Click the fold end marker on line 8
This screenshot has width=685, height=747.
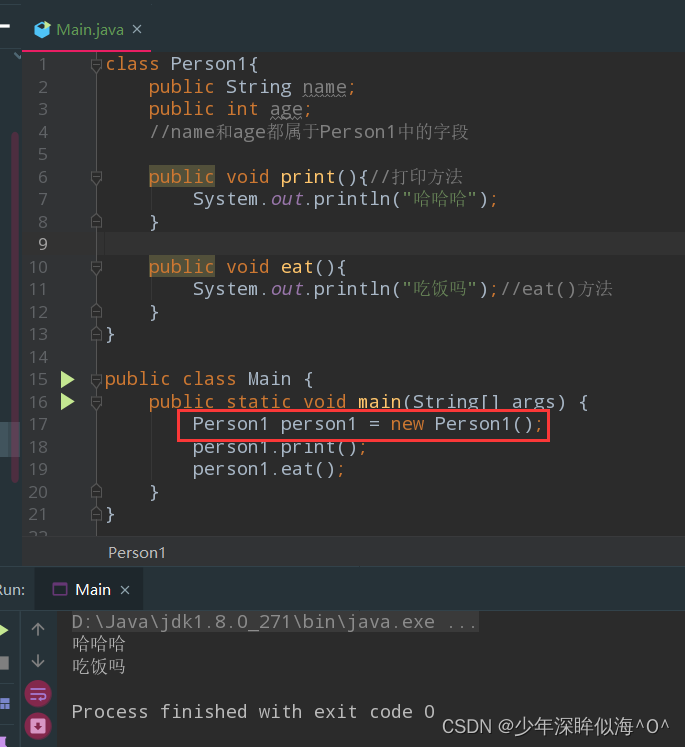click(96, 222)
